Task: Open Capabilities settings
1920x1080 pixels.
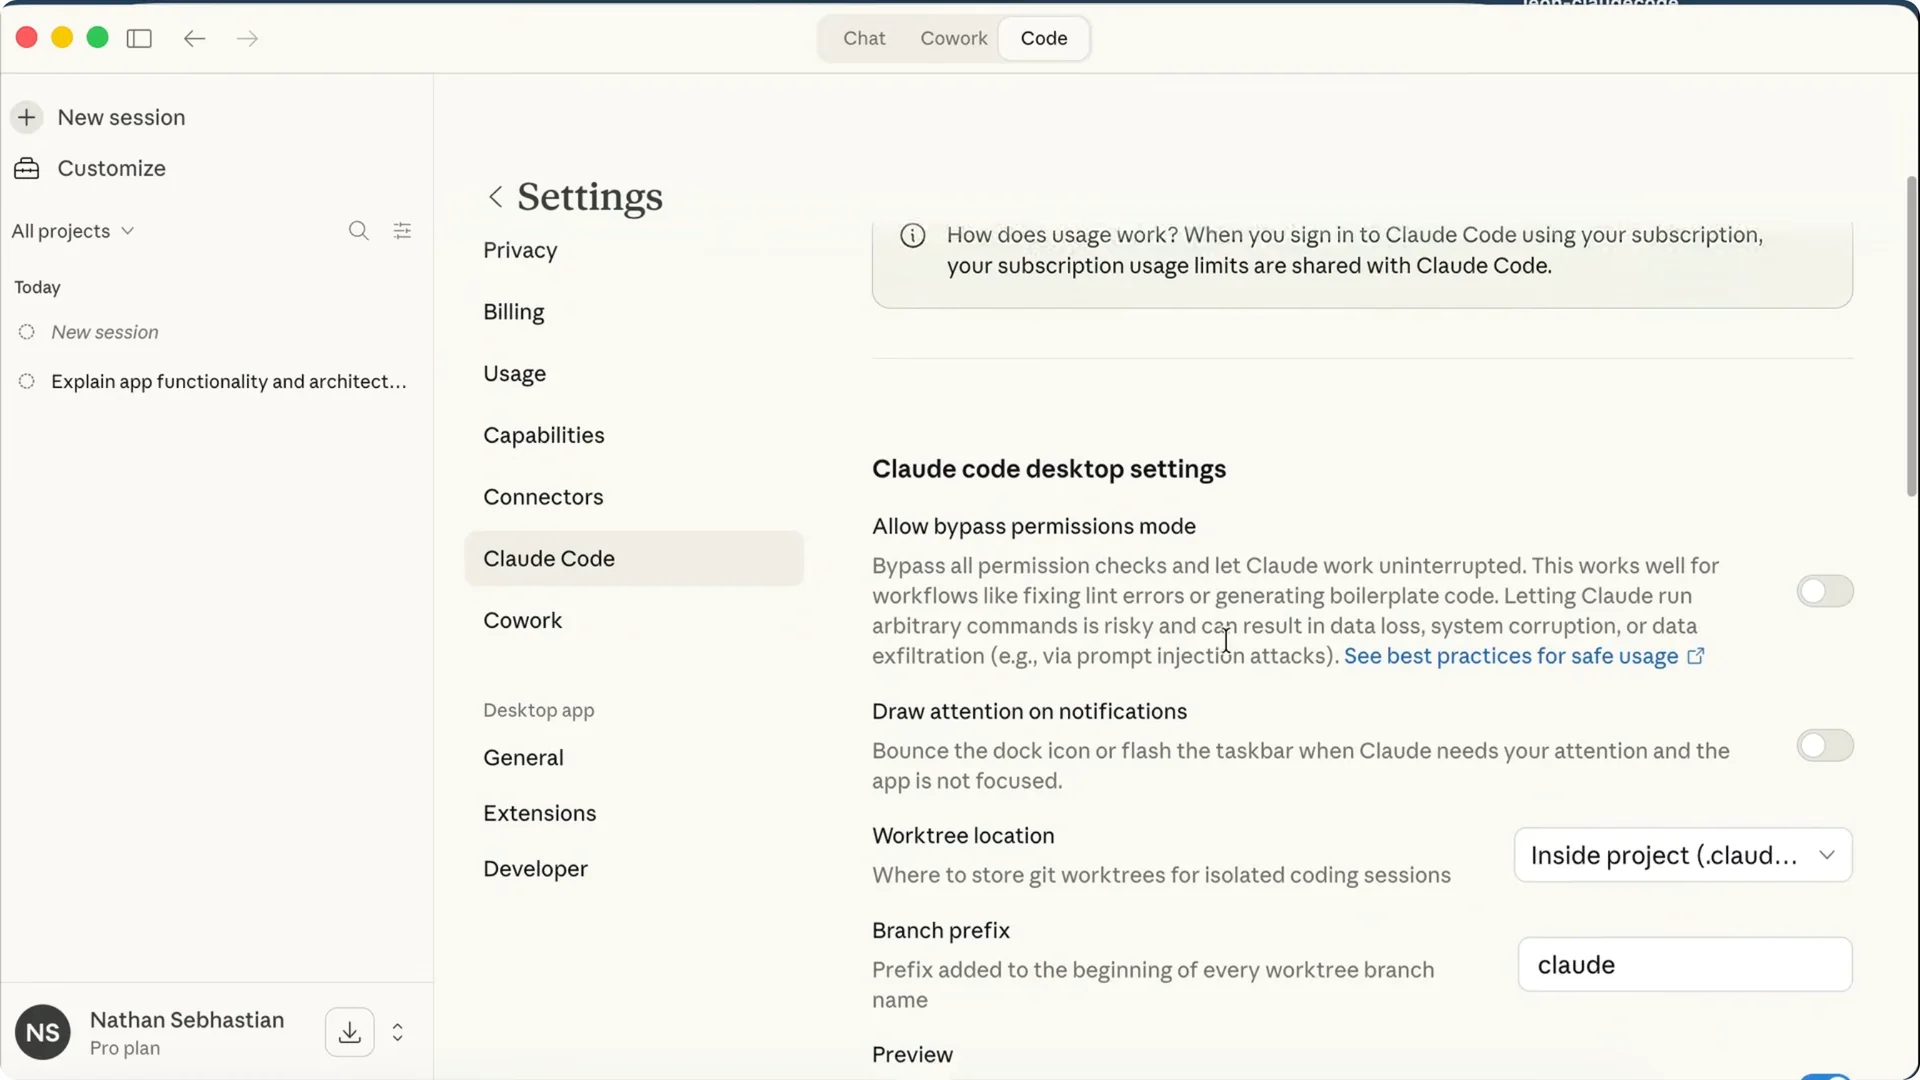Action: (543, 435)
